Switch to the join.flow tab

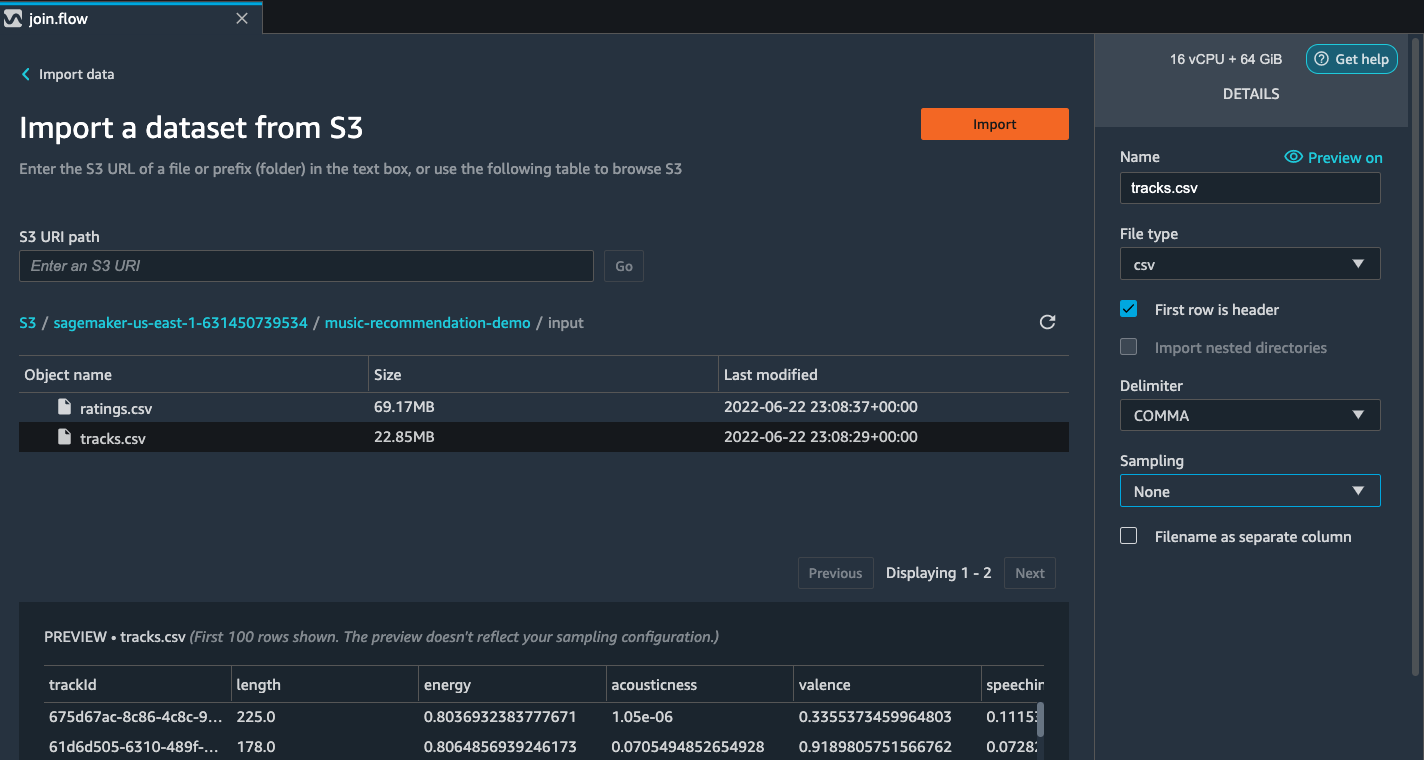[x=131, y=18]
